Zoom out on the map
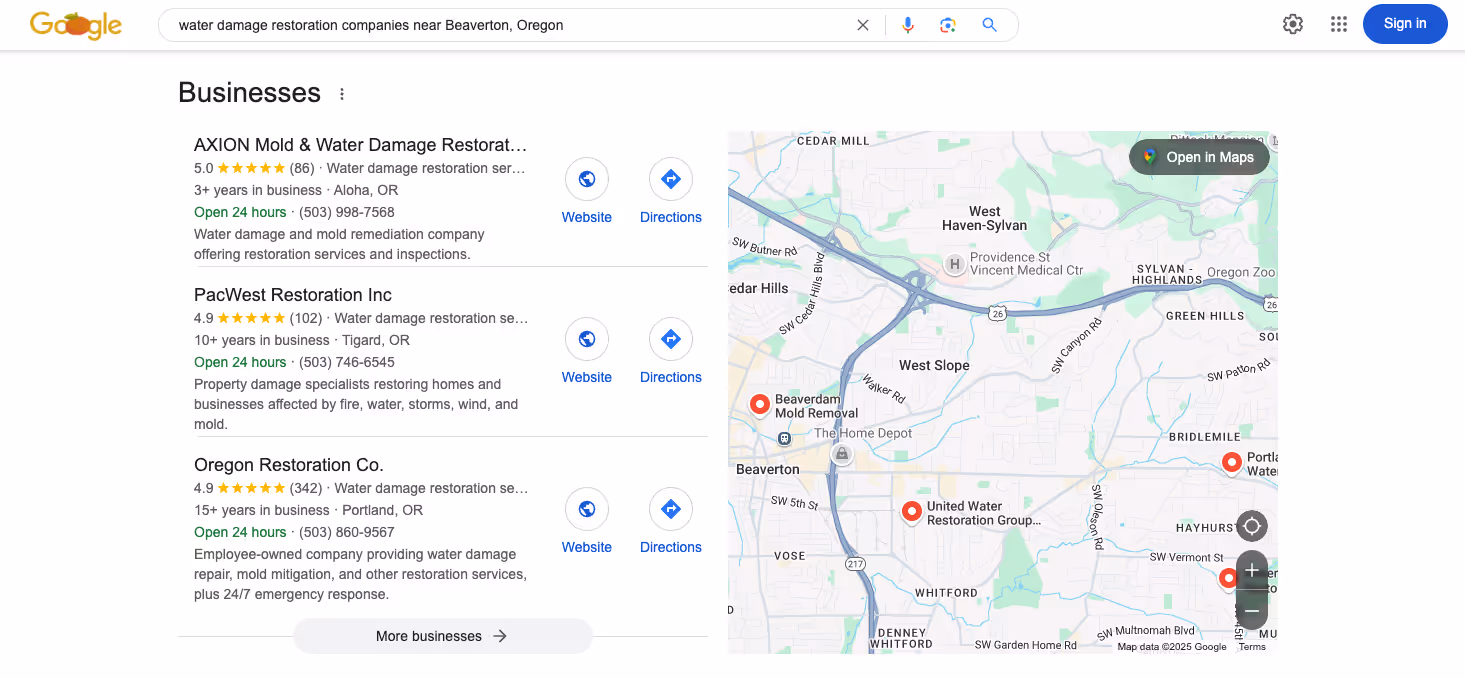 point(1251,609)
